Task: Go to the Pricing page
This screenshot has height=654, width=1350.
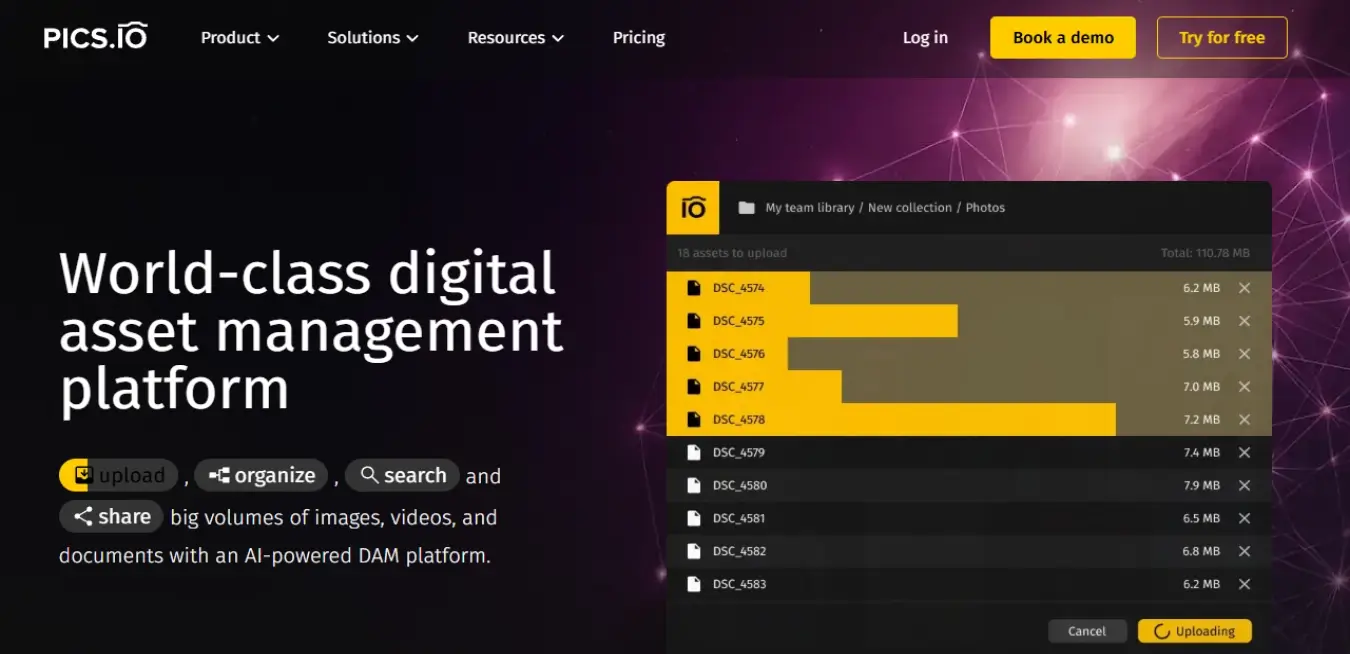Action: click(639, 37)
